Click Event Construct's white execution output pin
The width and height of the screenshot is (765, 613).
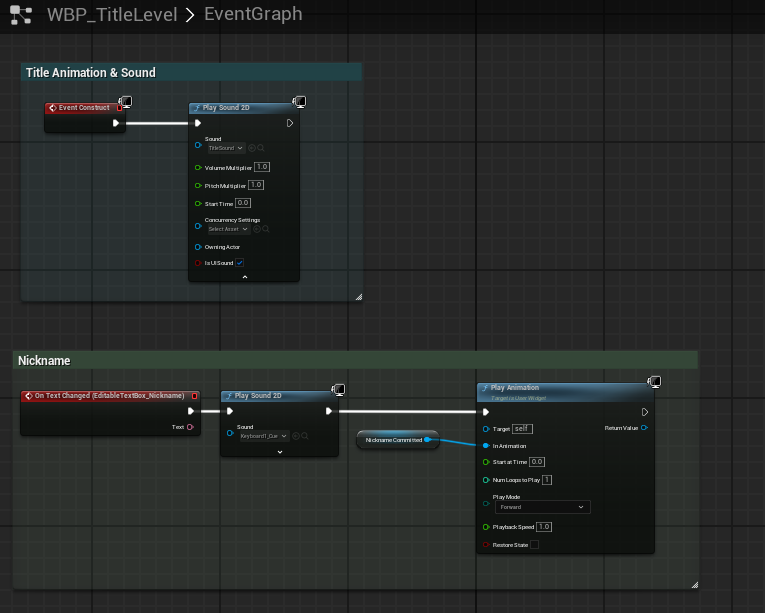pos(116,123)
